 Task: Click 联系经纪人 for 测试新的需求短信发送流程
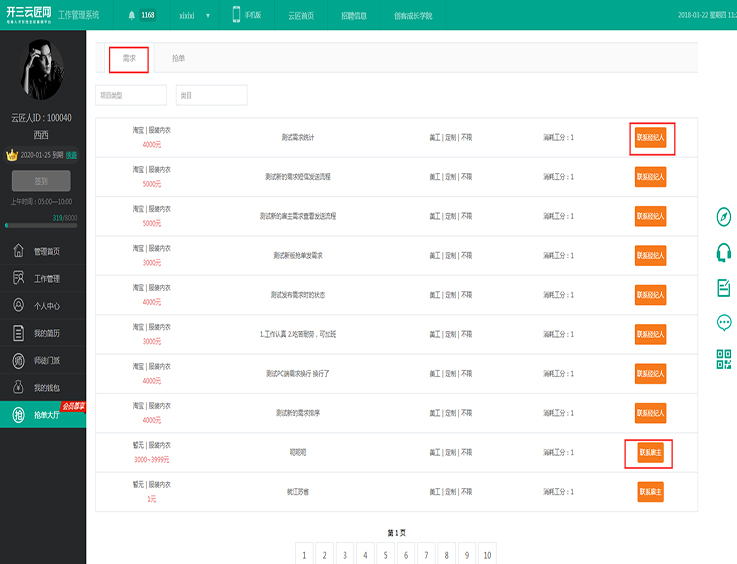[651, 177]
